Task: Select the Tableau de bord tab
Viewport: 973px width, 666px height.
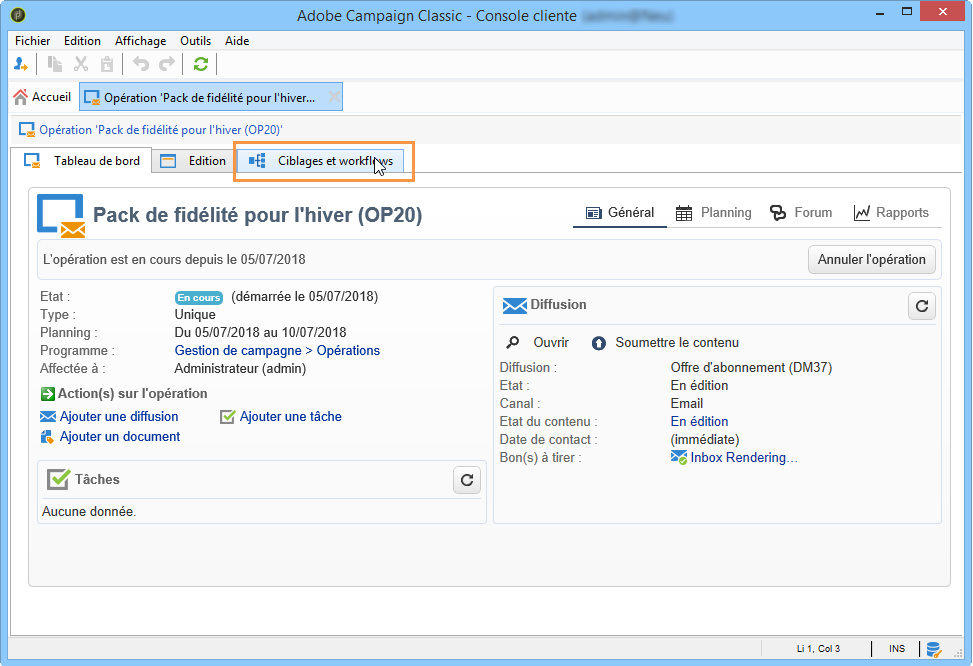Action: click(x=81, y=161)
